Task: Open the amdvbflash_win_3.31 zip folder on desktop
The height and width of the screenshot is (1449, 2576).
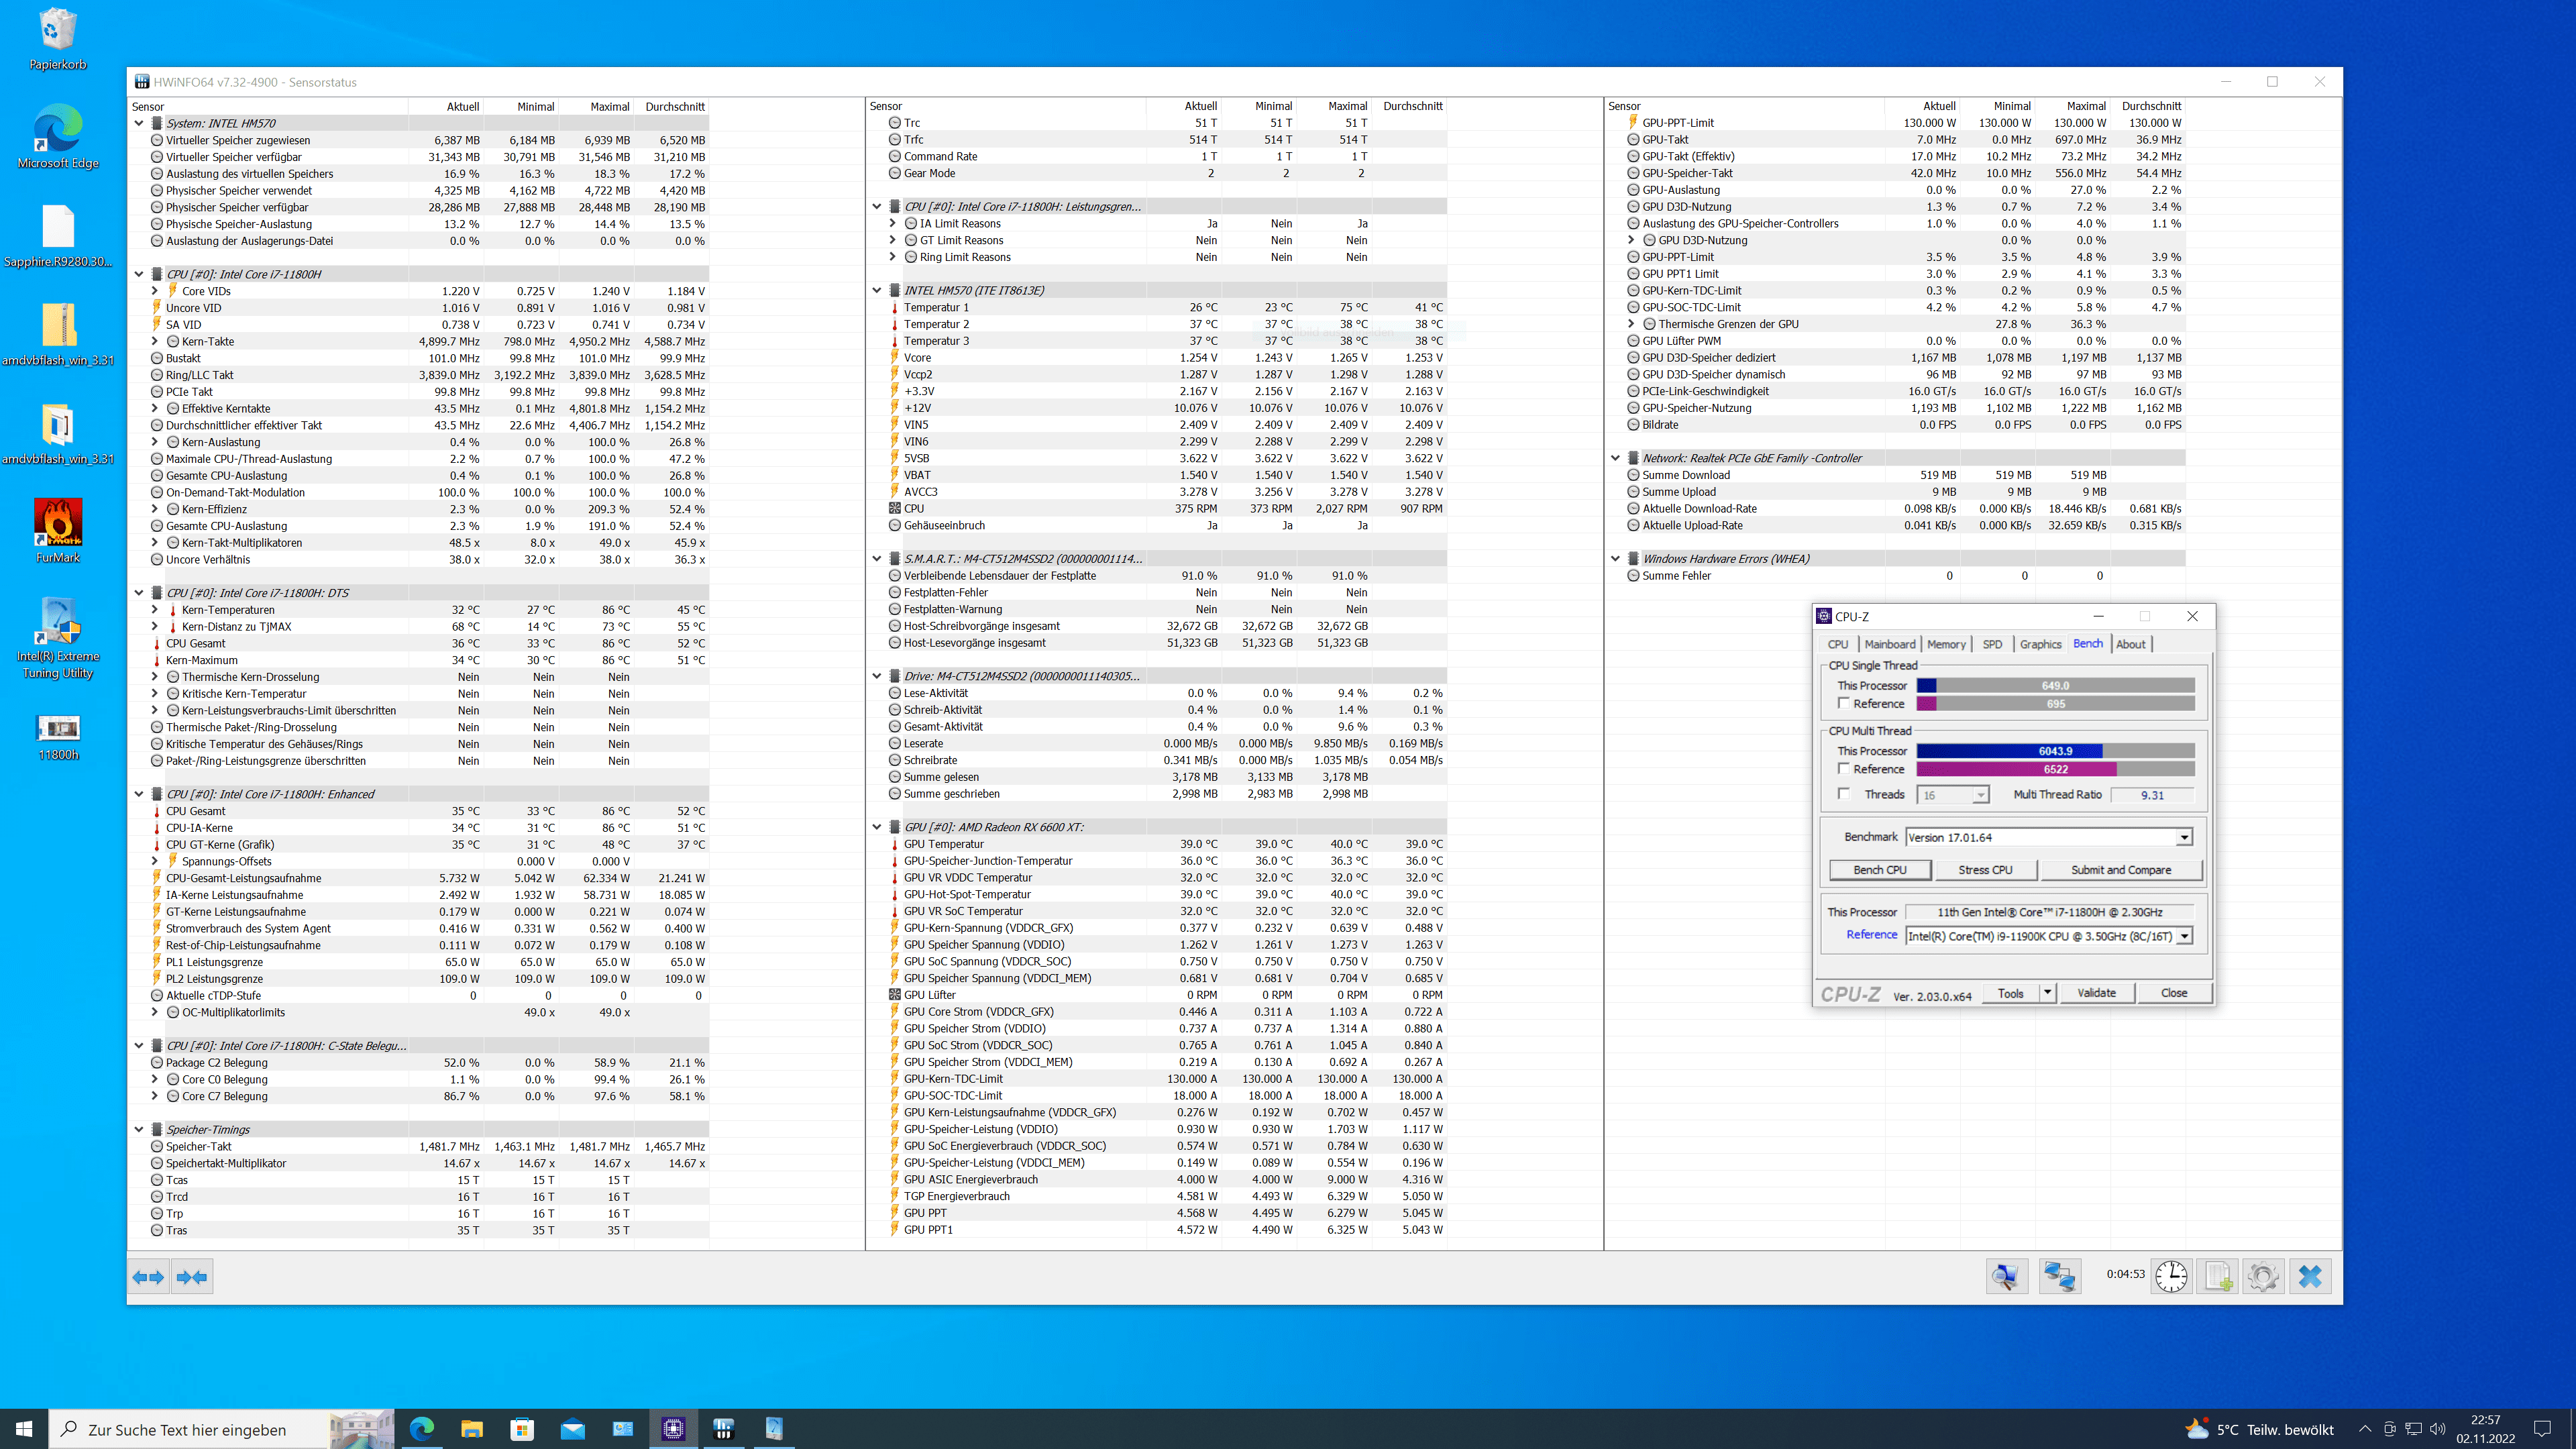Action: tap(58, 335)
